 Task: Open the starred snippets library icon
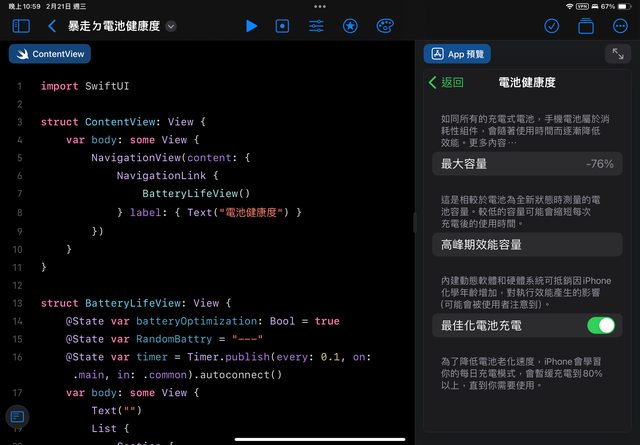point(349,26)
